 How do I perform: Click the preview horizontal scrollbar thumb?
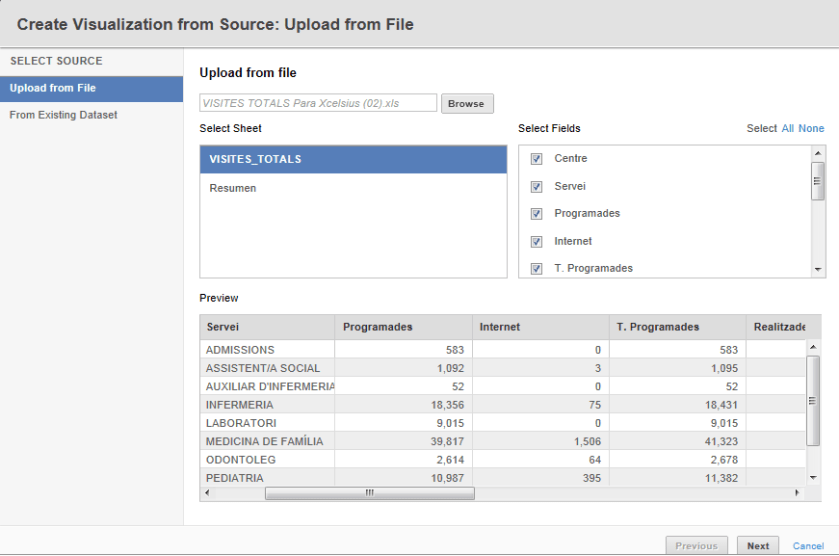369,493
